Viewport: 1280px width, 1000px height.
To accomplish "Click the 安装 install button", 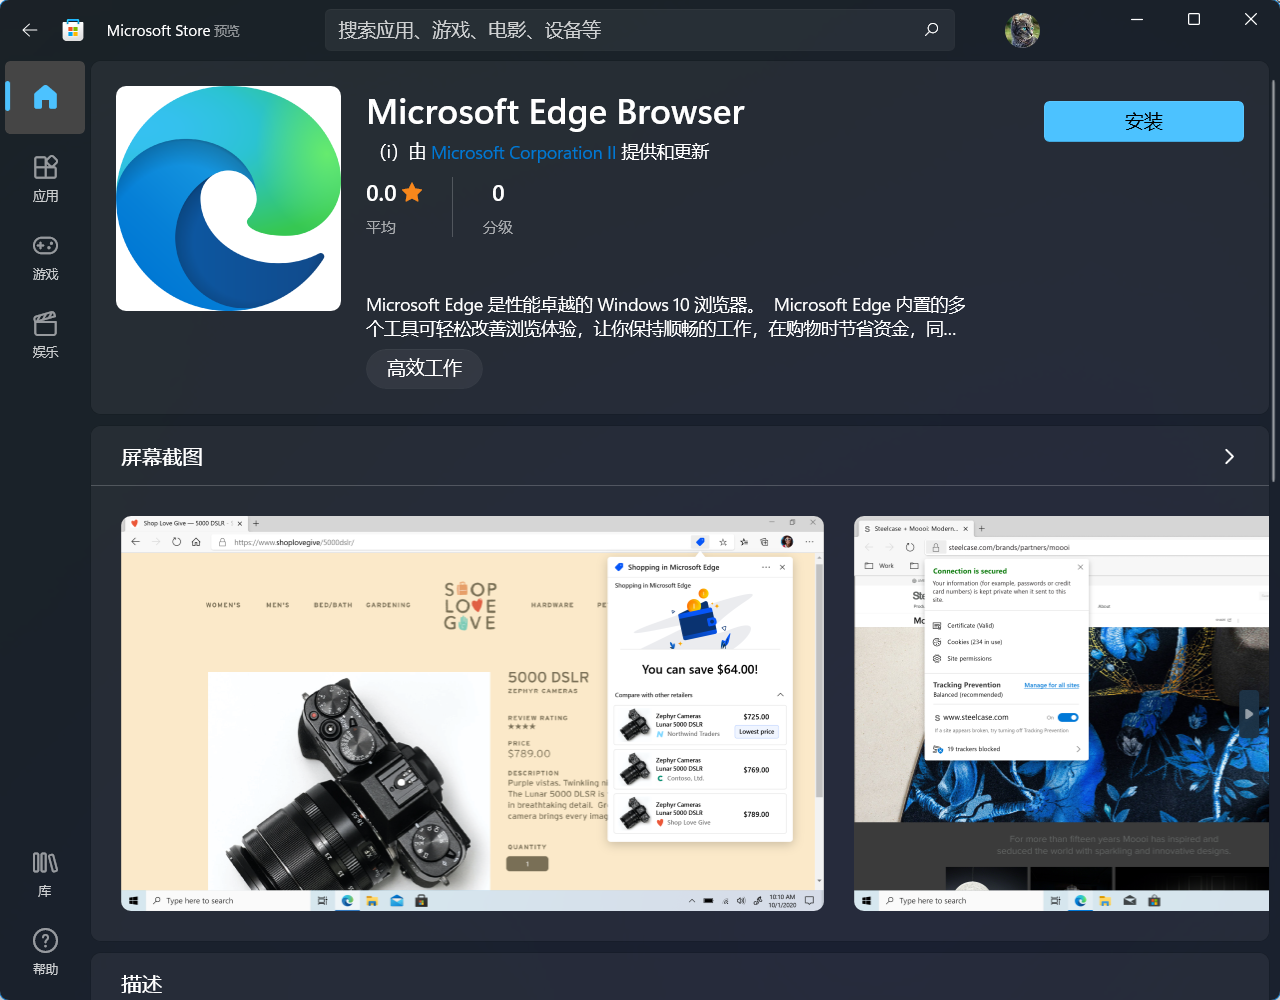I will (1143, 121).
